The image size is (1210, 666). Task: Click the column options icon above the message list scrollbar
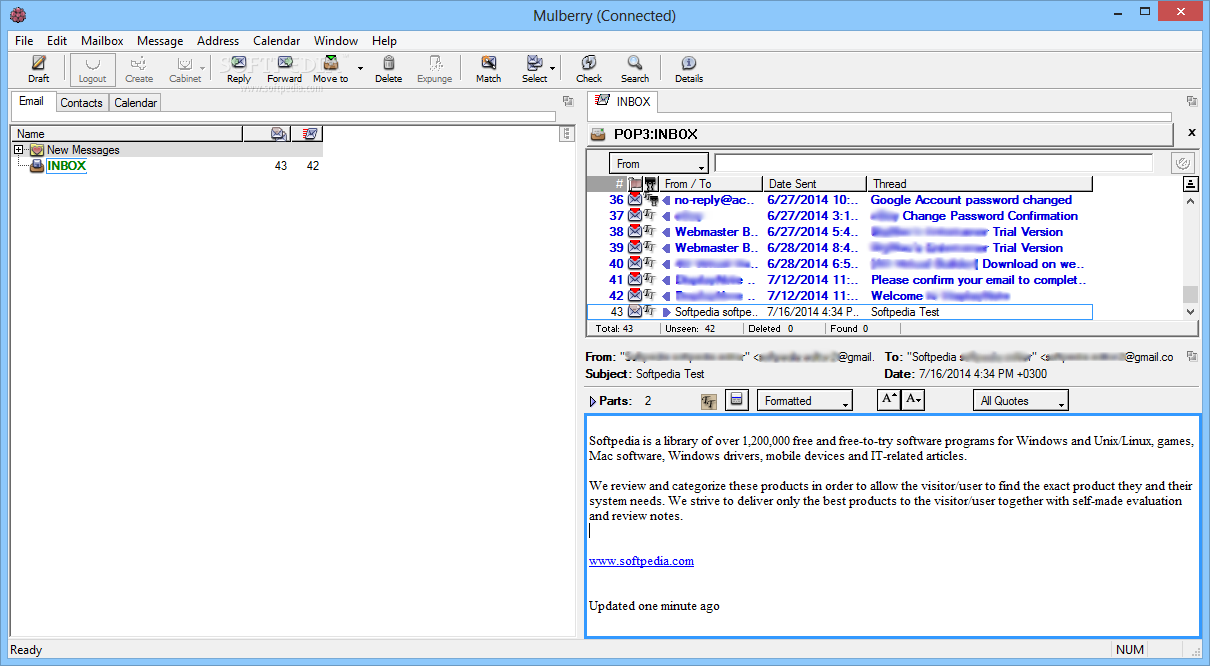coord(1190,184)
